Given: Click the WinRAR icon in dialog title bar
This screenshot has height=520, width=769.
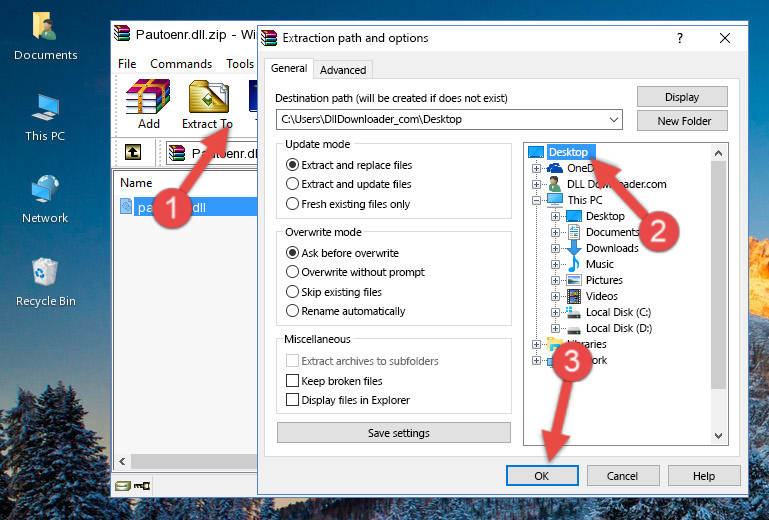Looking at the screenshot, I should point(269,38).
